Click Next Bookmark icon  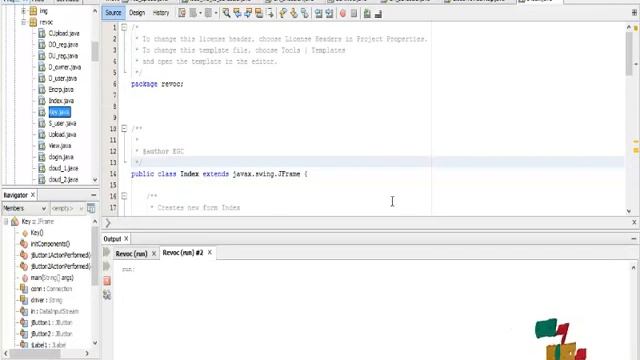[294, 13]
